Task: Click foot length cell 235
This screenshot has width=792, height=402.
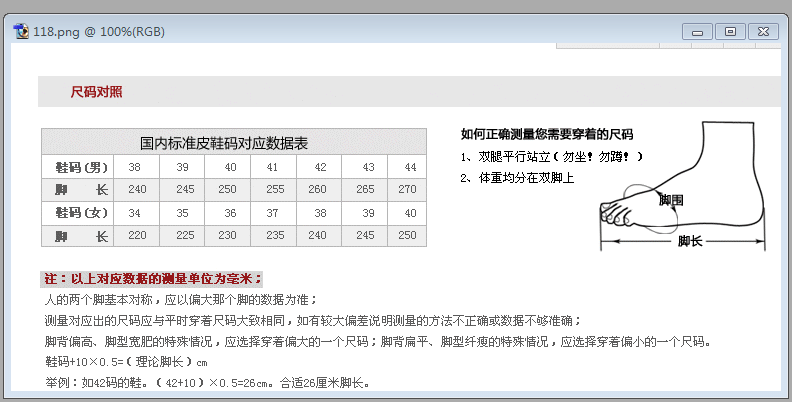Action: [x=275, y=235]
